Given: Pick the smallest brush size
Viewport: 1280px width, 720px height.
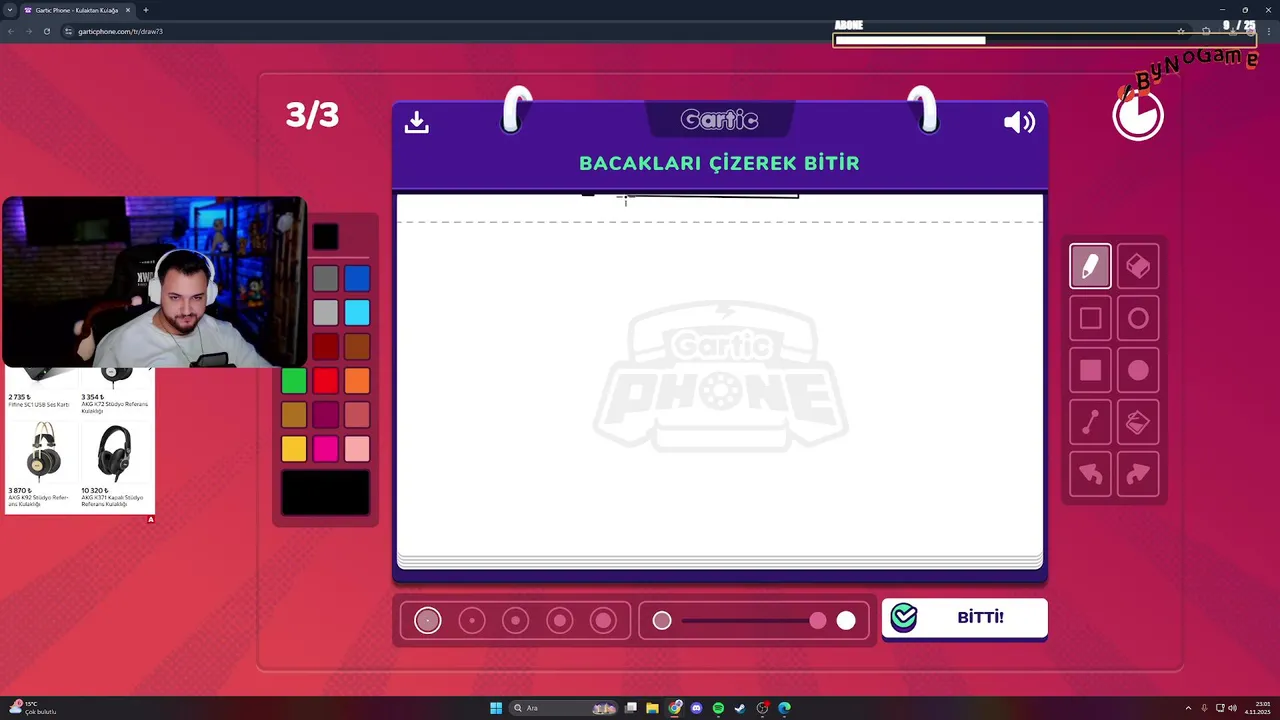Looking at the screenshot, I should pos(427,621).
